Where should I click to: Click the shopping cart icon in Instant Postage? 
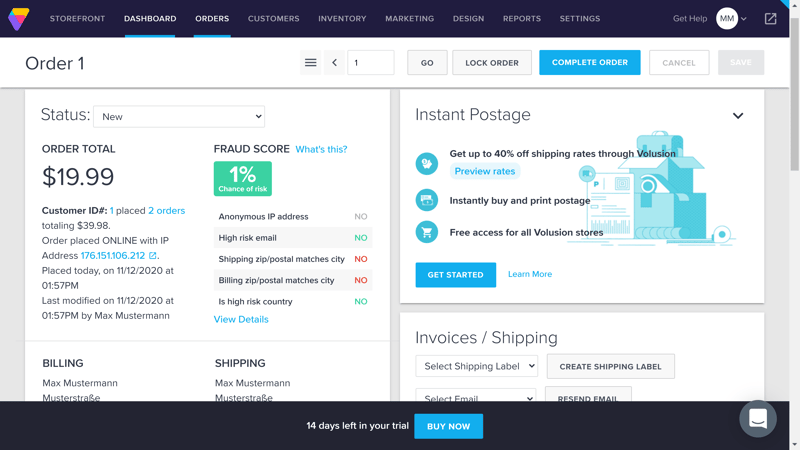point(427,232)
